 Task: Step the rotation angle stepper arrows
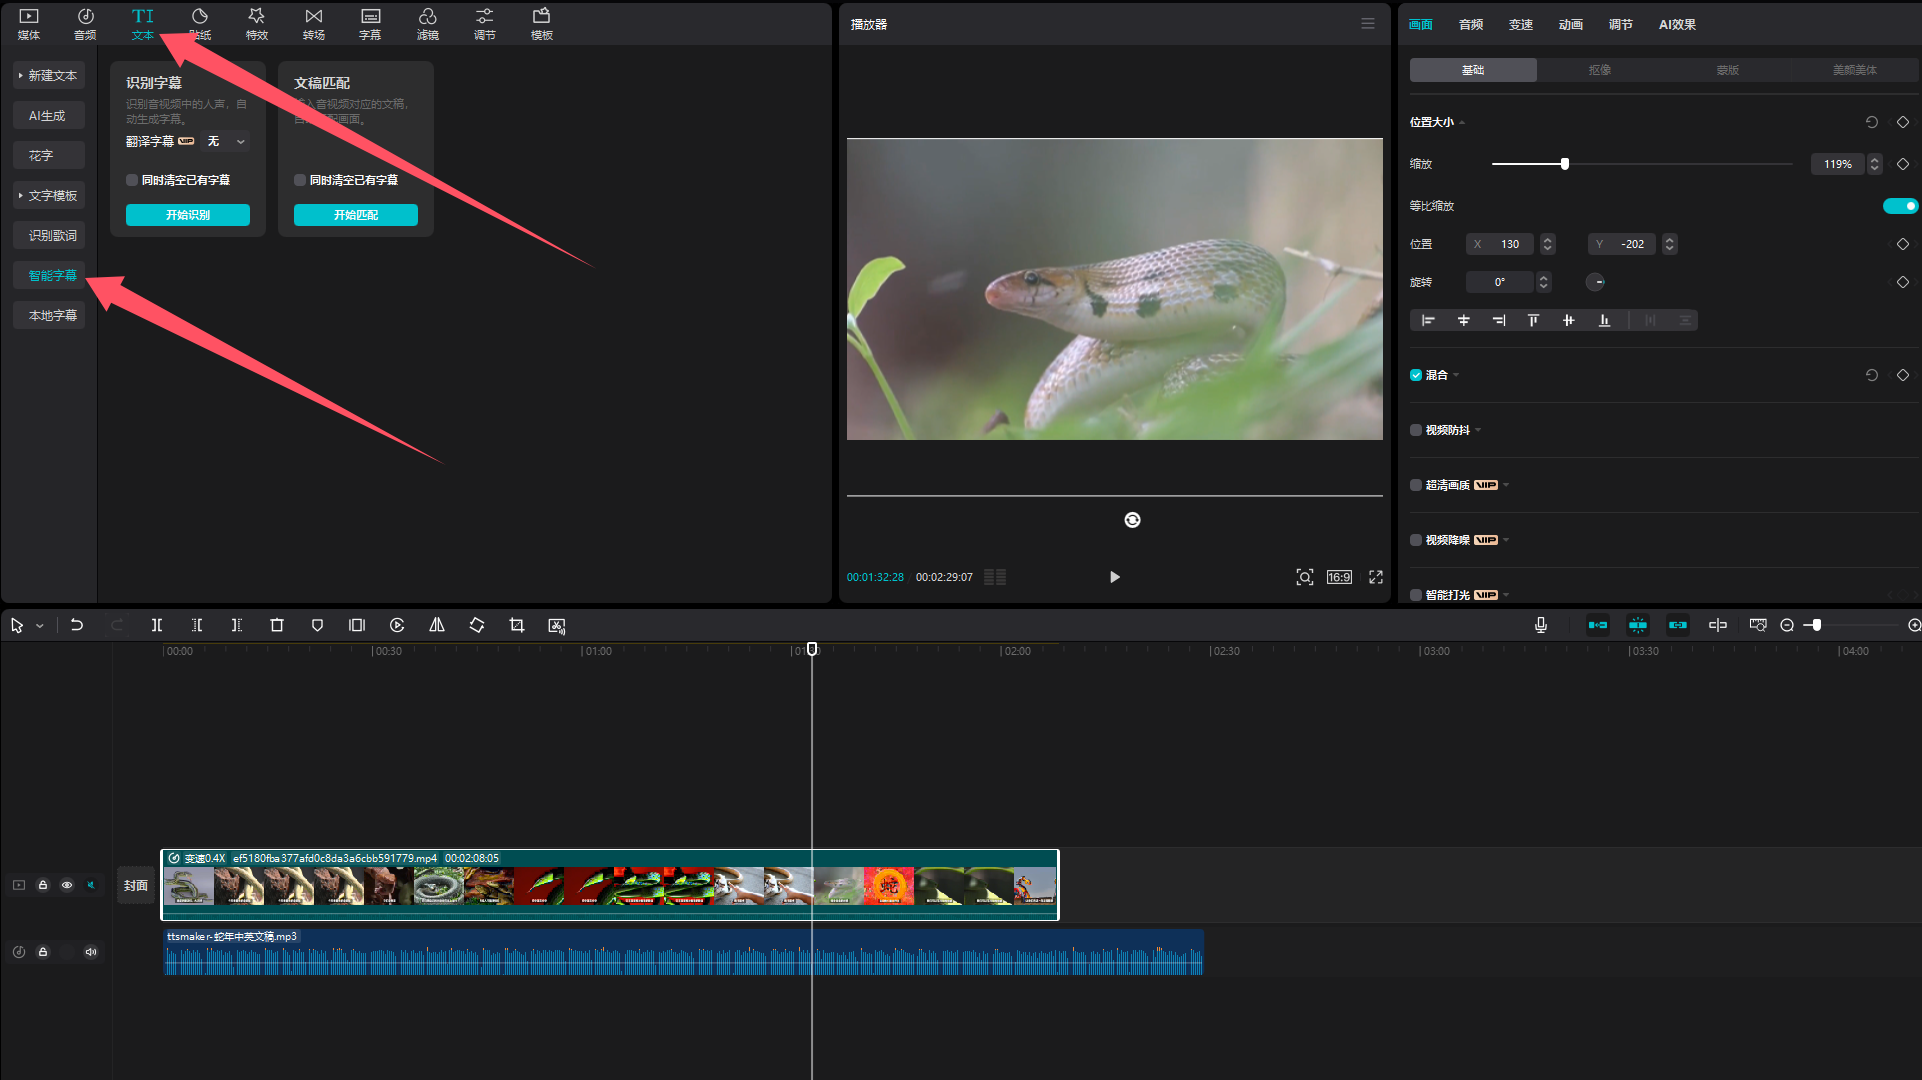1544,282
